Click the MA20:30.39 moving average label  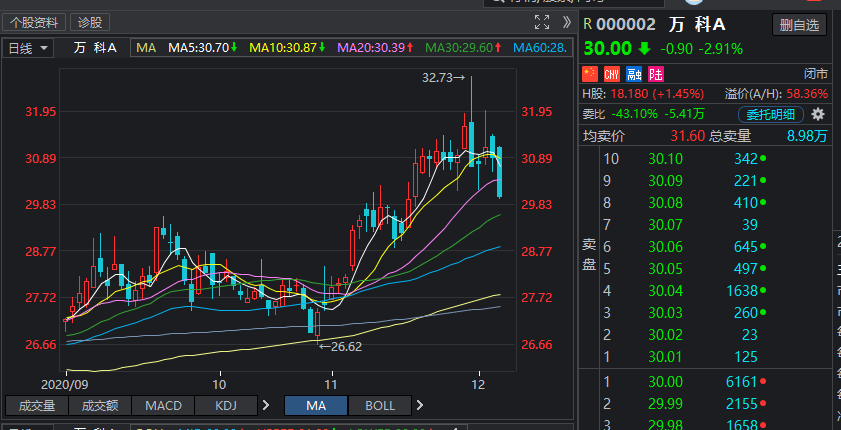point(375,48)
